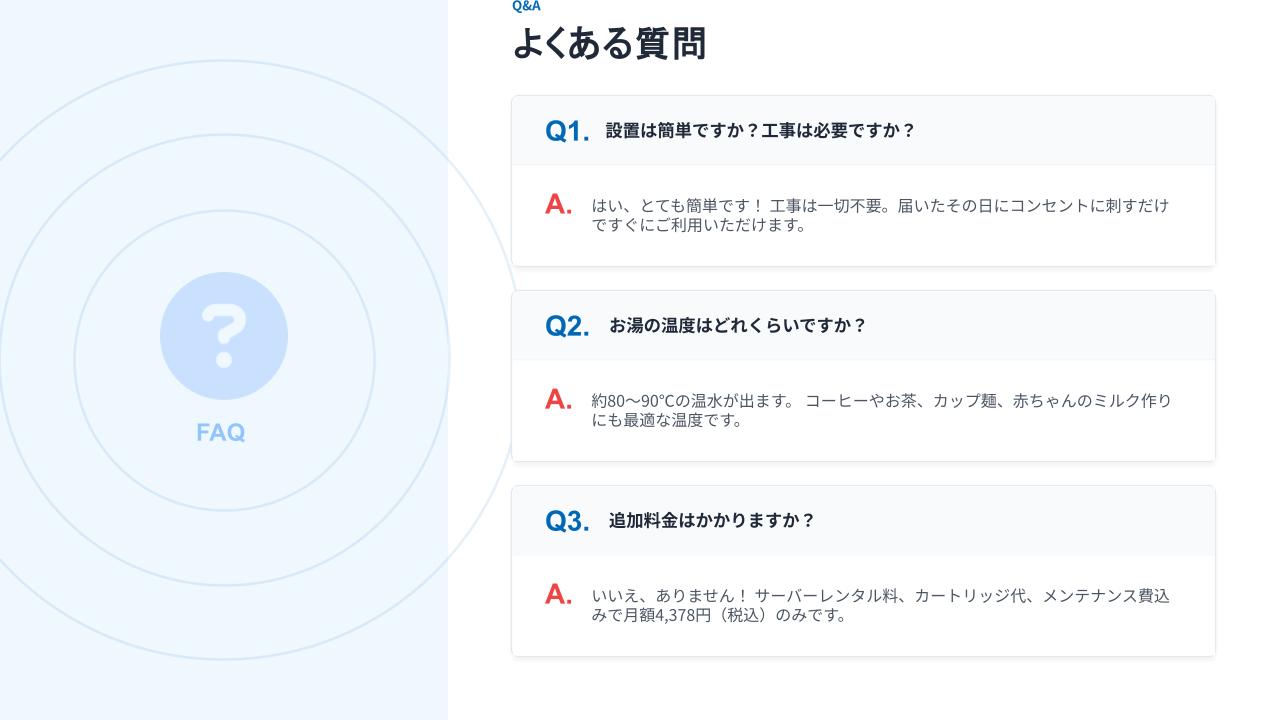1280x720 pixels.
Task: Click the large question mark circle icon
Action: point(224,336)
